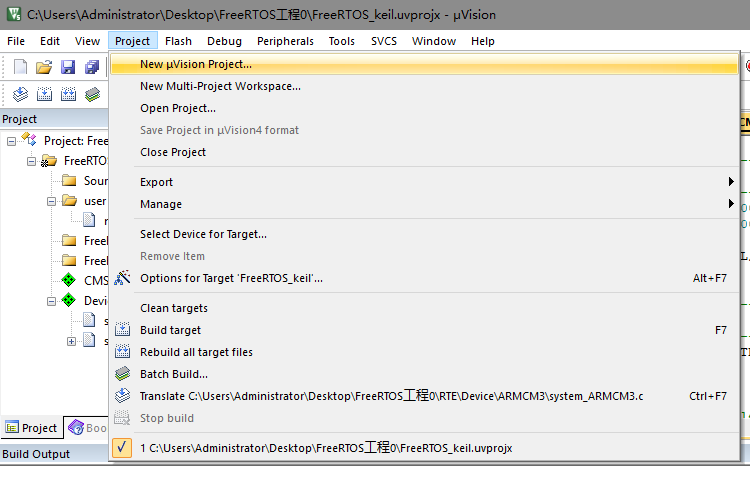Switch to the Books panel tab

click(87, 428)
